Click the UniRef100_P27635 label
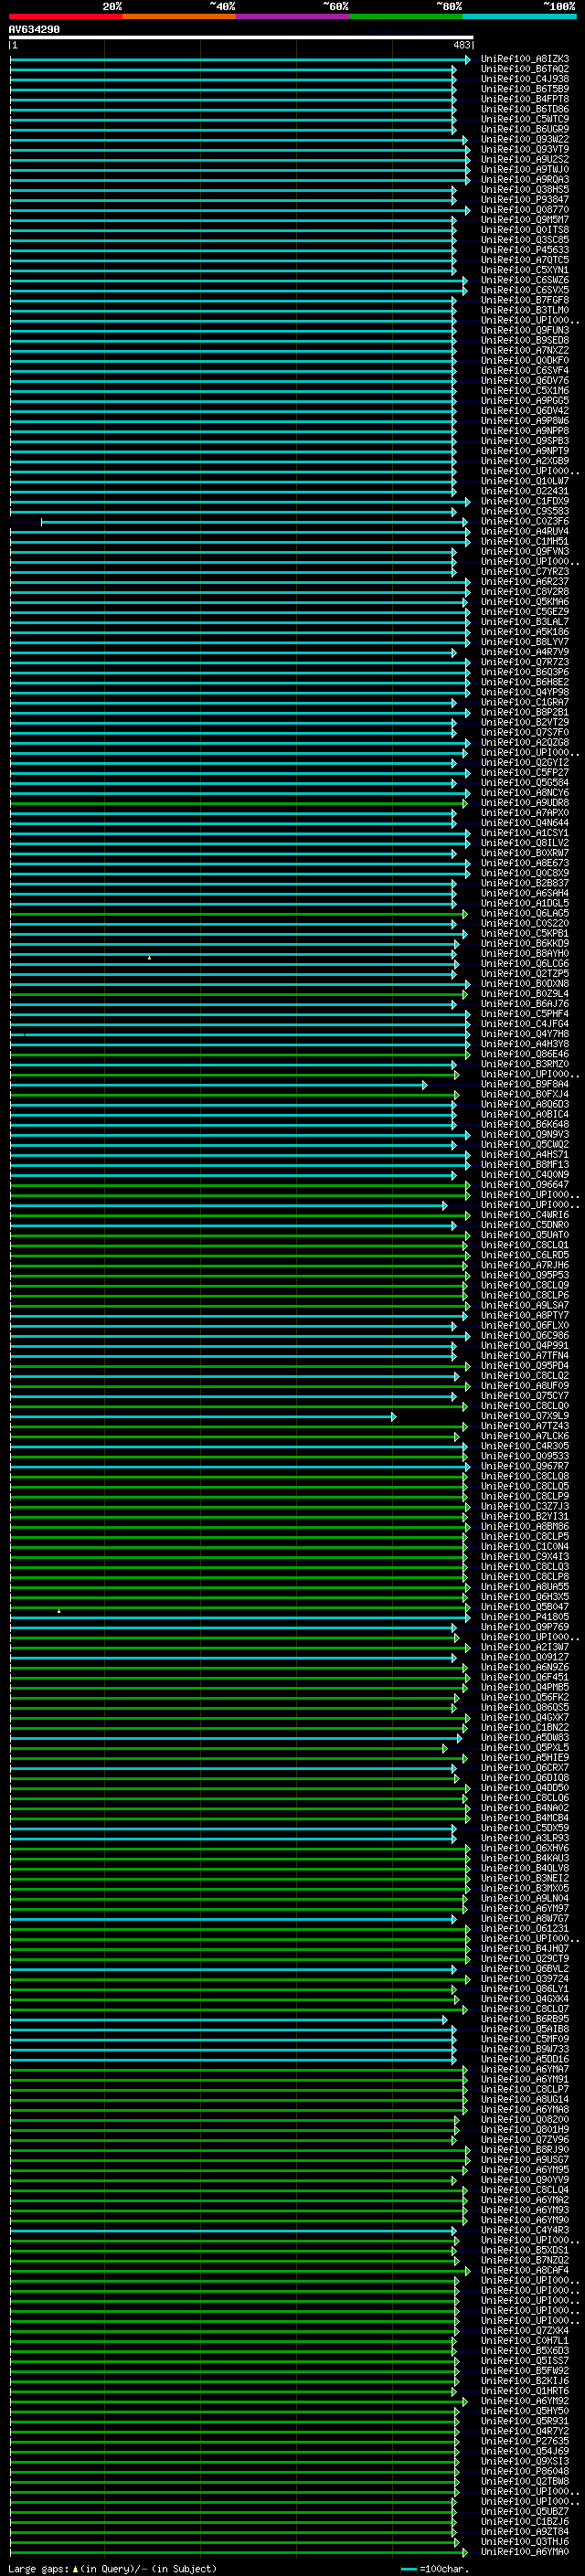The height and width of the screenshot is (2576, 585). 525,2441
